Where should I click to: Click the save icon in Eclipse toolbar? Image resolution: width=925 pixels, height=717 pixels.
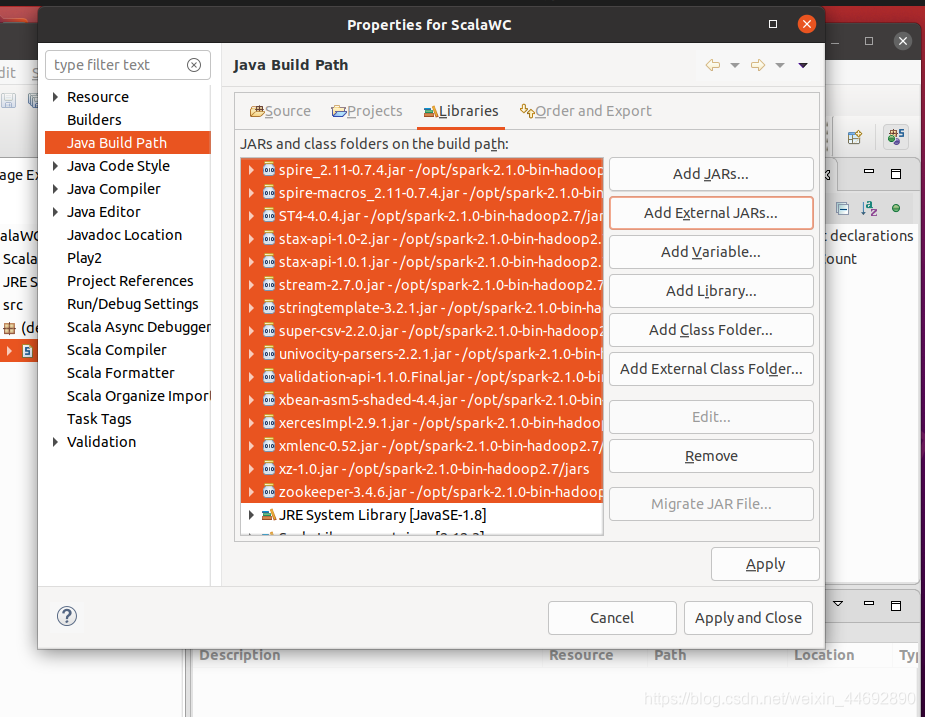8,100
